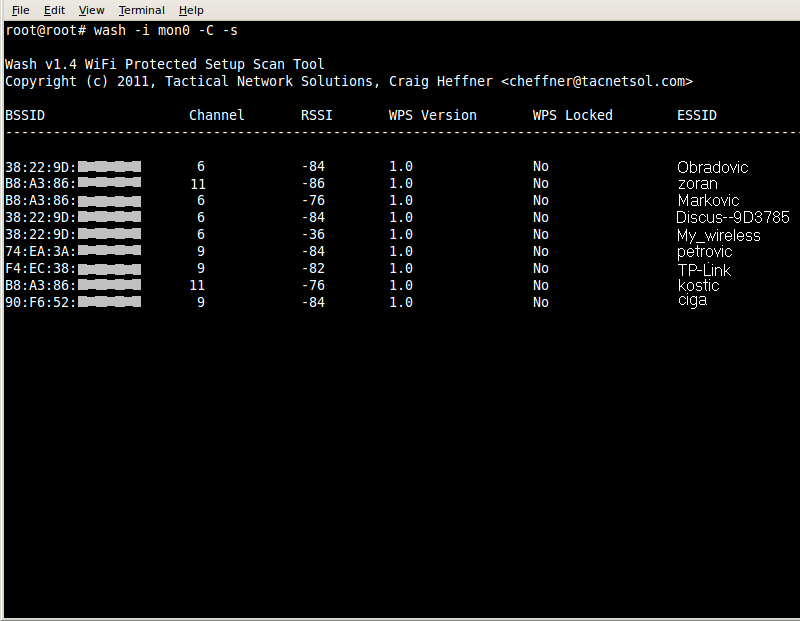The width and height of the screenshot is (800, 621).
Task: Click the WPS Locked column header
Action: pyautogui.click(x=572, y=115)
